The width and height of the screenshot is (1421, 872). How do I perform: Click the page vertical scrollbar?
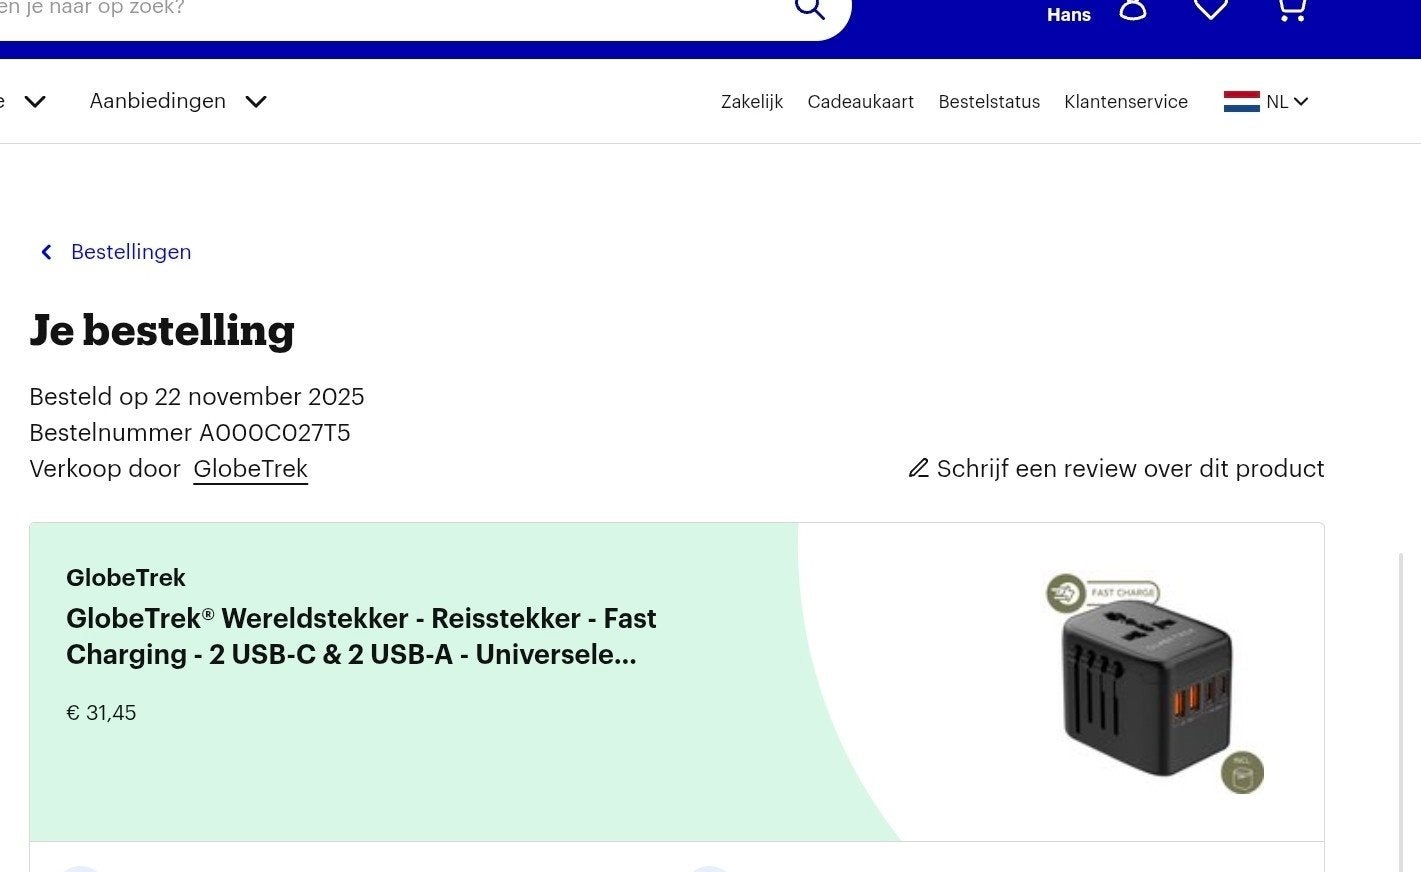point(1401,710)
